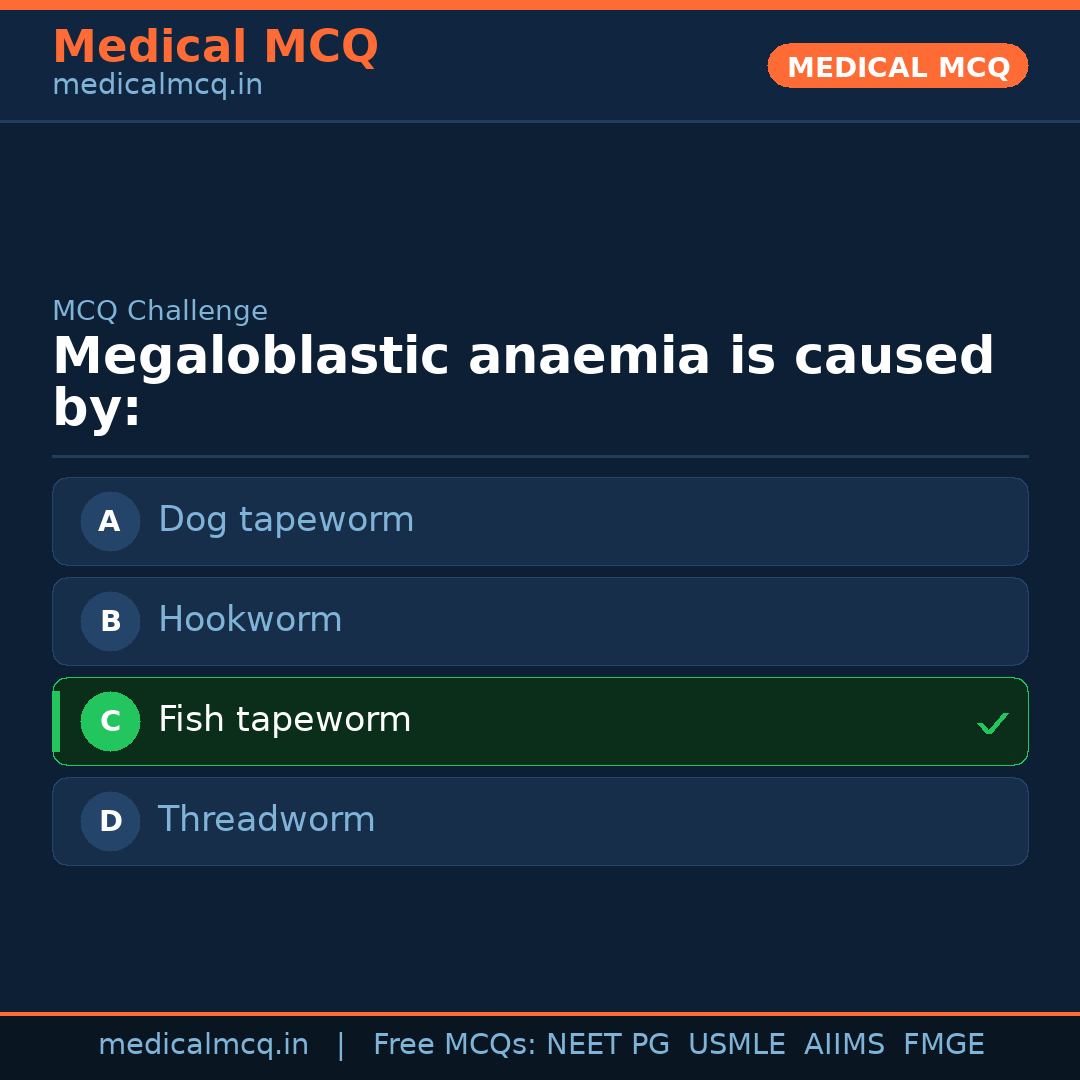Click the "Free MCQs:" footer label

tap(454, 1045)
